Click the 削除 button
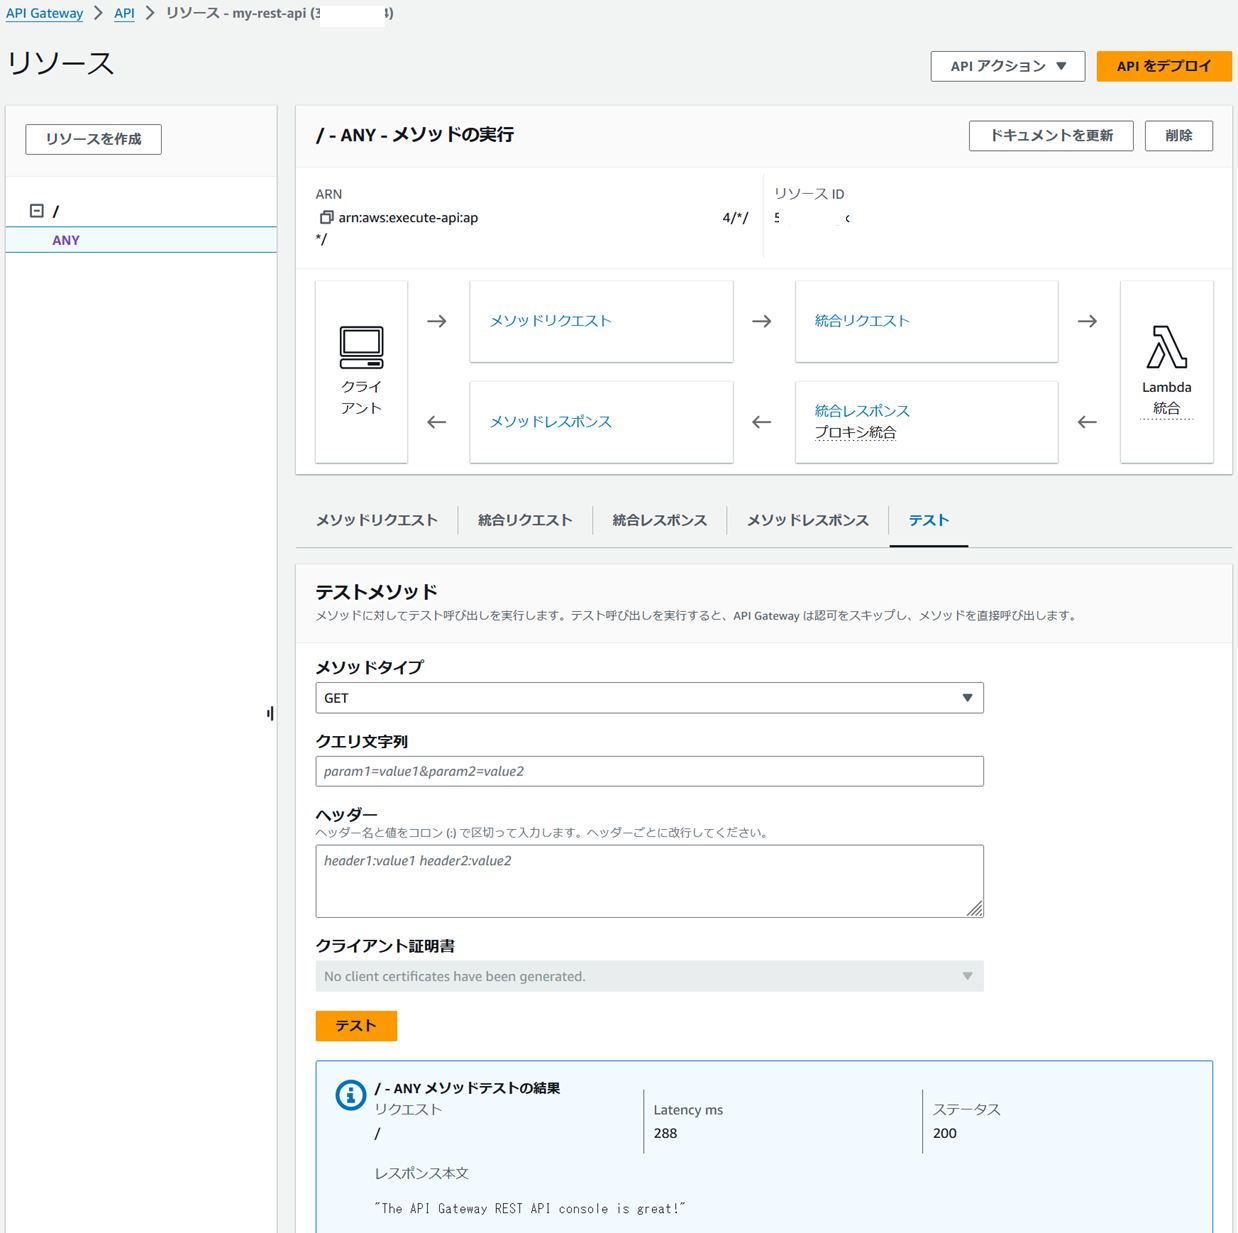1238x1233 pixels. pos(1178,135)
